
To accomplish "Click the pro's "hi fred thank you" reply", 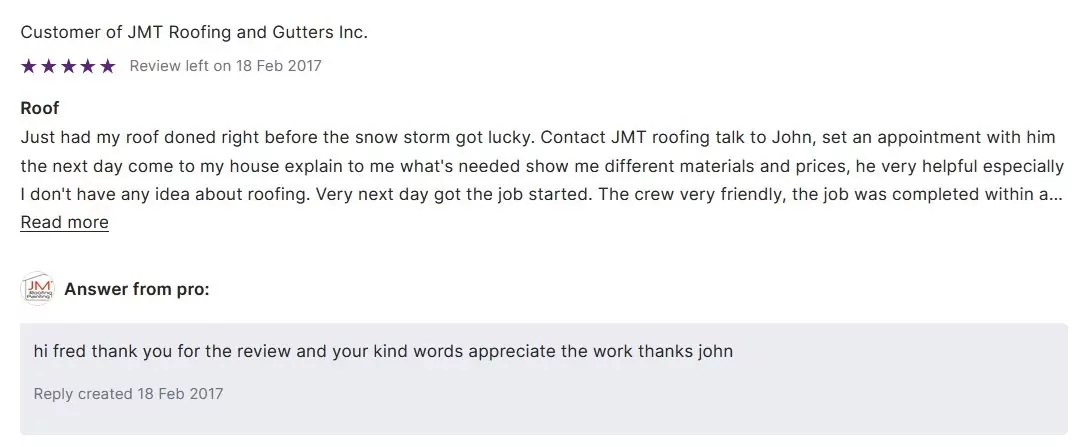I will click(383, 351).
